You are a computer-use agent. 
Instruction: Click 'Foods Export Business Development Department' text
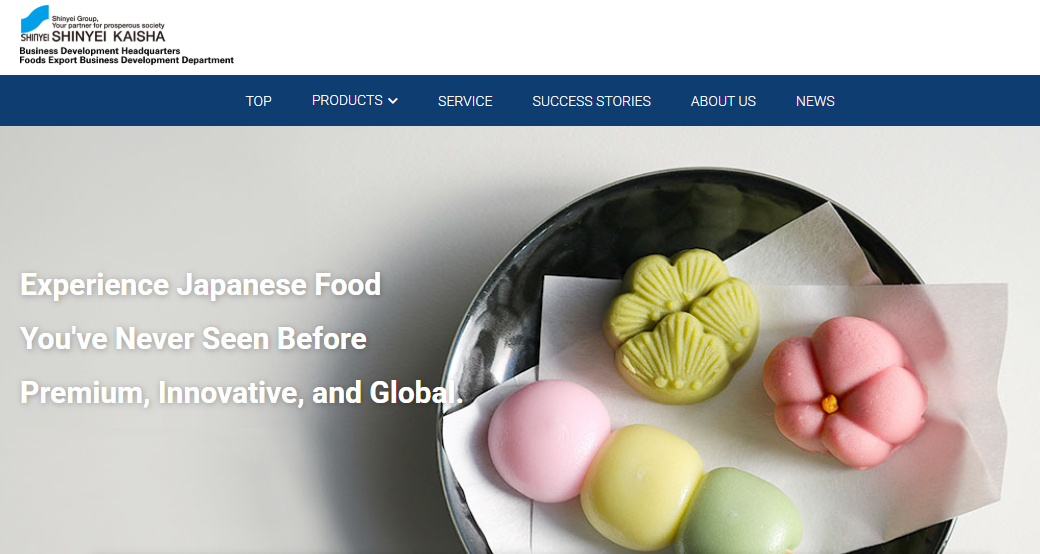(x=127, y=60)
